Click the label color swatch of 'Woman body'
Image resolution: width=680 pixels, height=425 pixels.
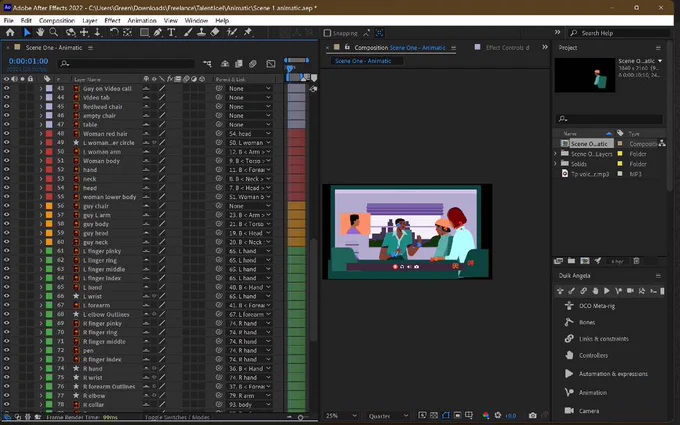point(49,160)
